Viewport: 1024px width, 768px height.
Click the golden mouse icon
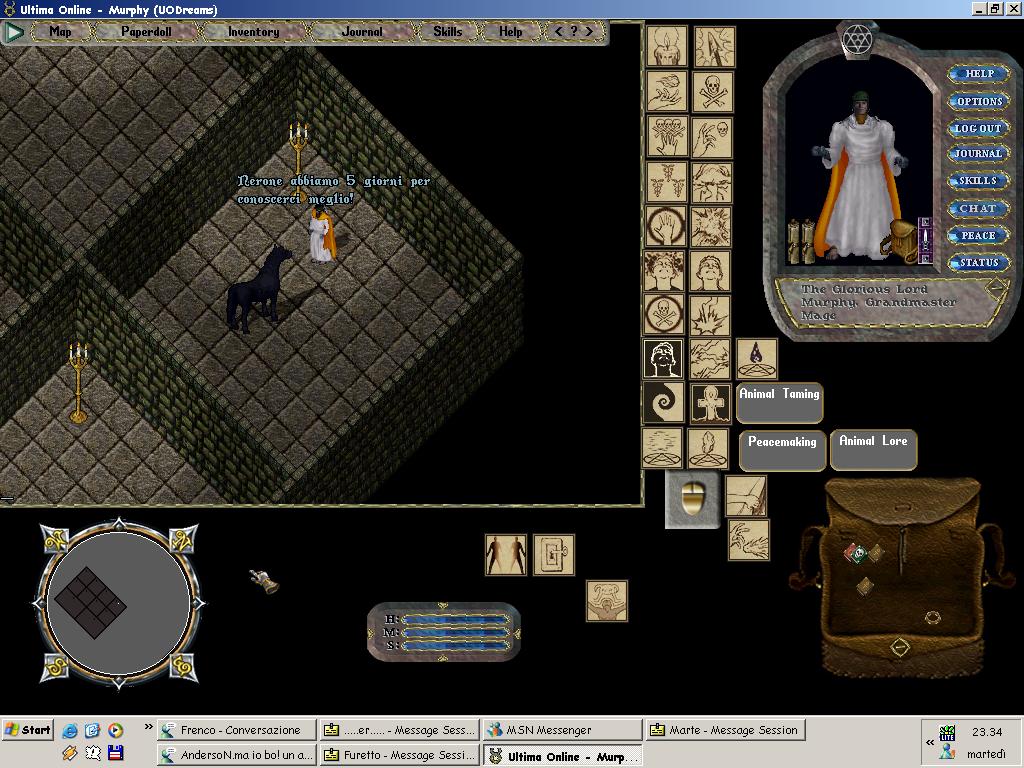pyautogui.click(x=692, y=500)
